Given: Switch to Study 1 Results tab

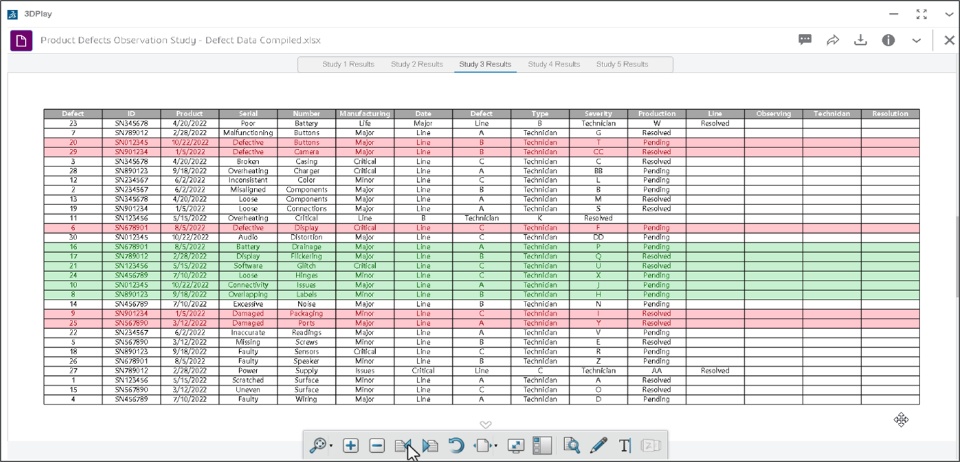Looking at the screenshot, I should pos(348,64).
